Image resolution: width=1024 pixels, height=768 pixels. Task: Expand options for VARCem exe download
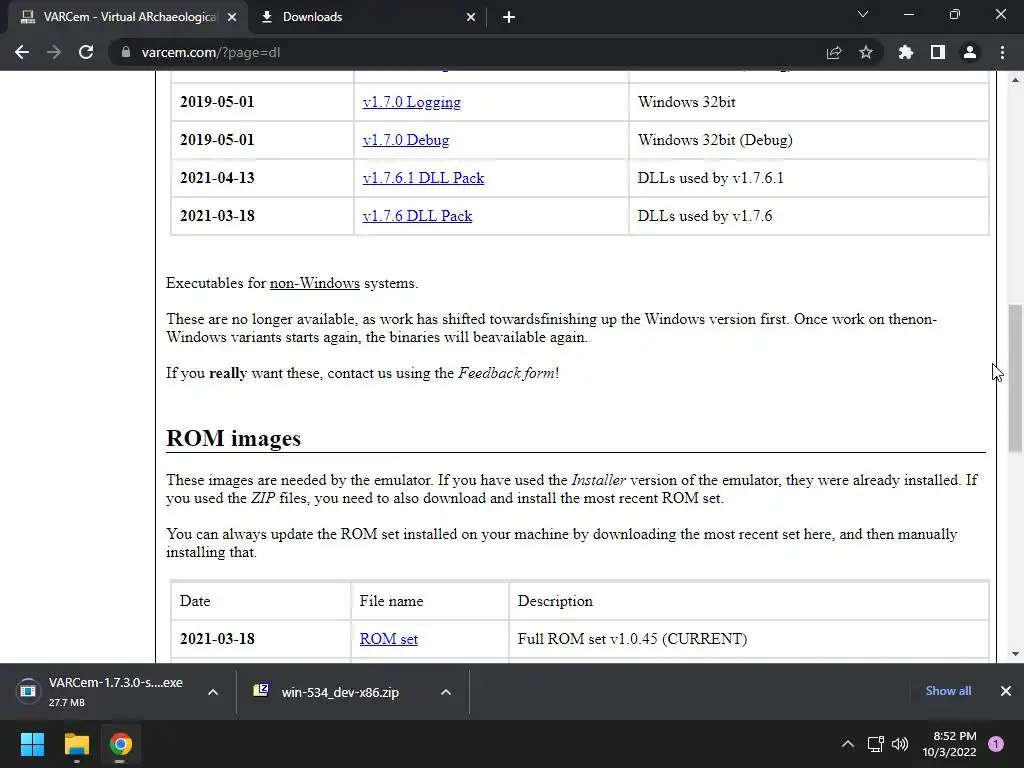tap(212, 692)
